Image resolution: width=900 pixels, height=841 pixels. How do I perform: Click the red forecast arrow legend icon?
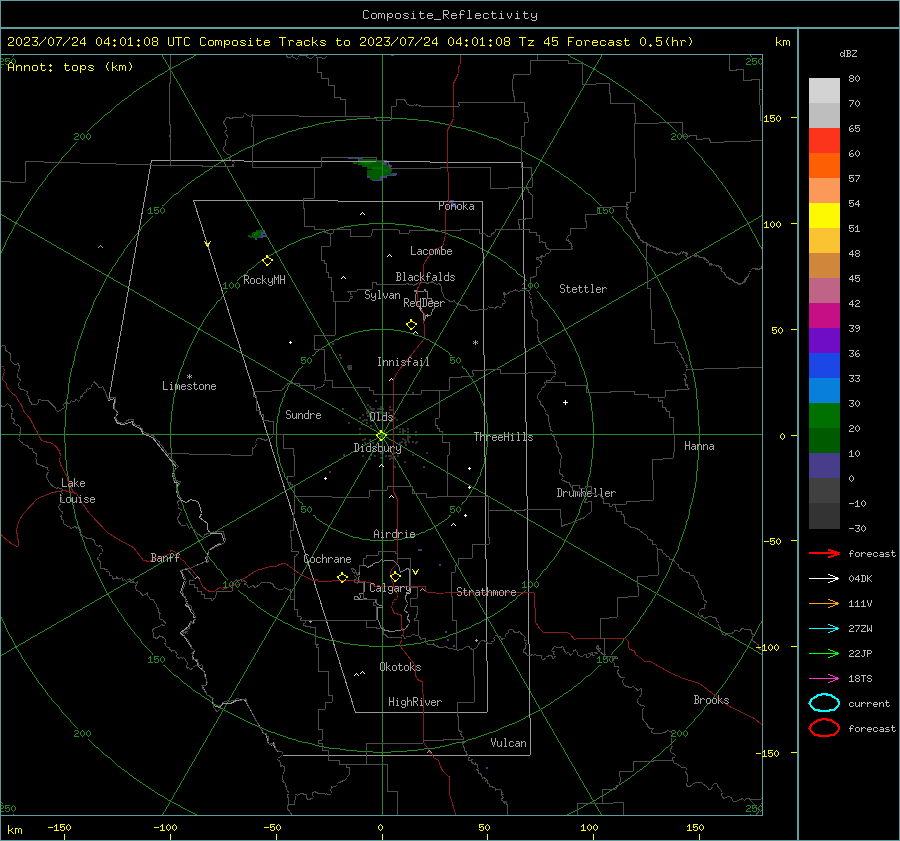824,553
